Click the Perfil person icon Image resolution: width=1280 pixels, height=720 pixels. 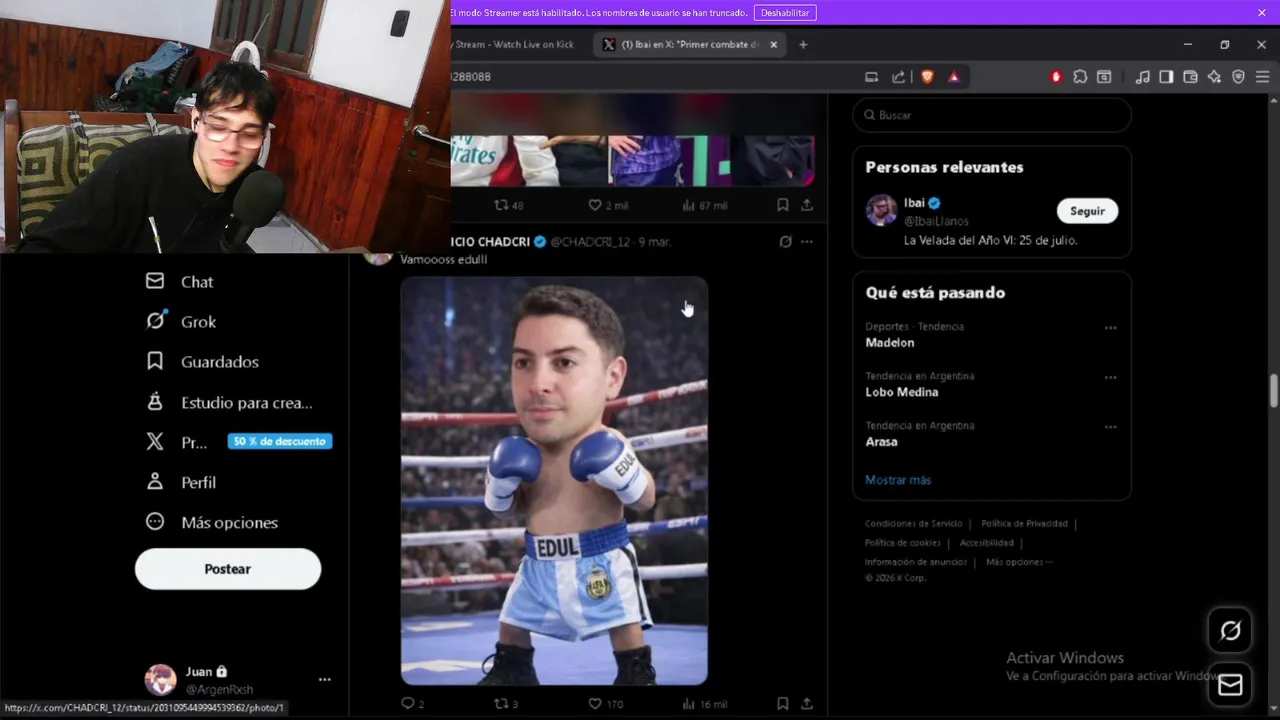point(155,481)
